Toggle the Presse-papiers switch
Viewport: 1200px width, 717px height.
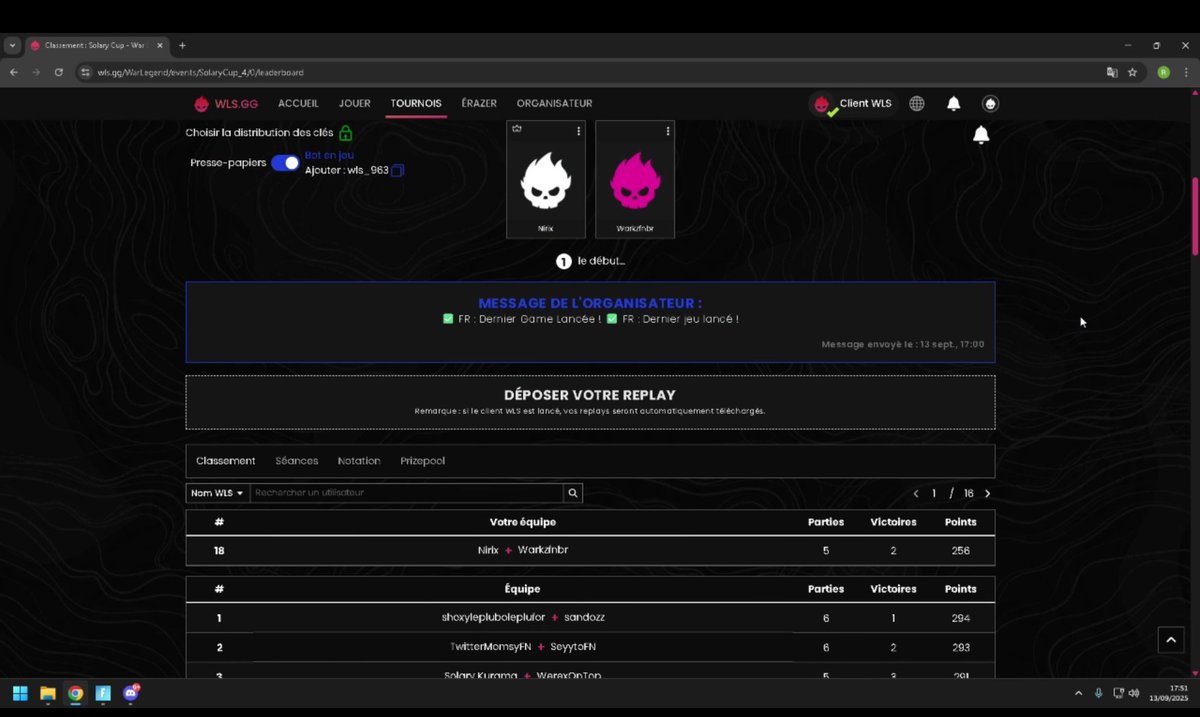click(x=285, y=162)
